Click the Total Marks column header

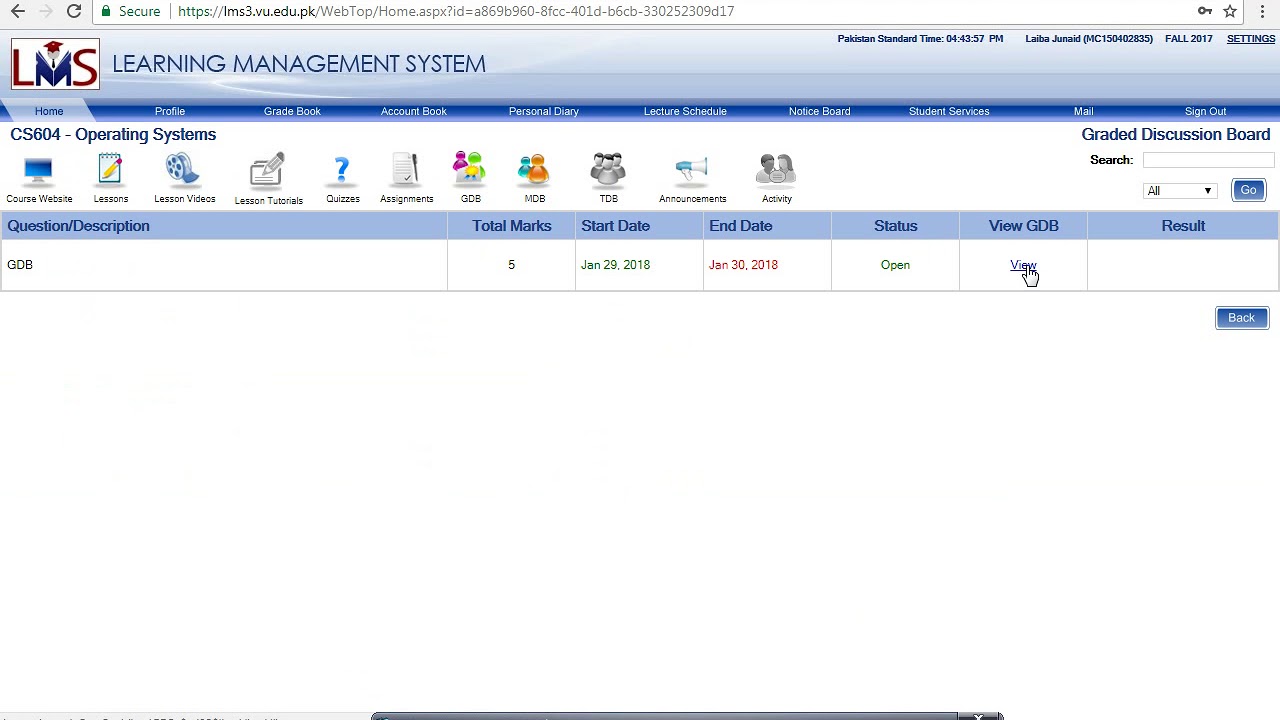click(x=512, y=226)
